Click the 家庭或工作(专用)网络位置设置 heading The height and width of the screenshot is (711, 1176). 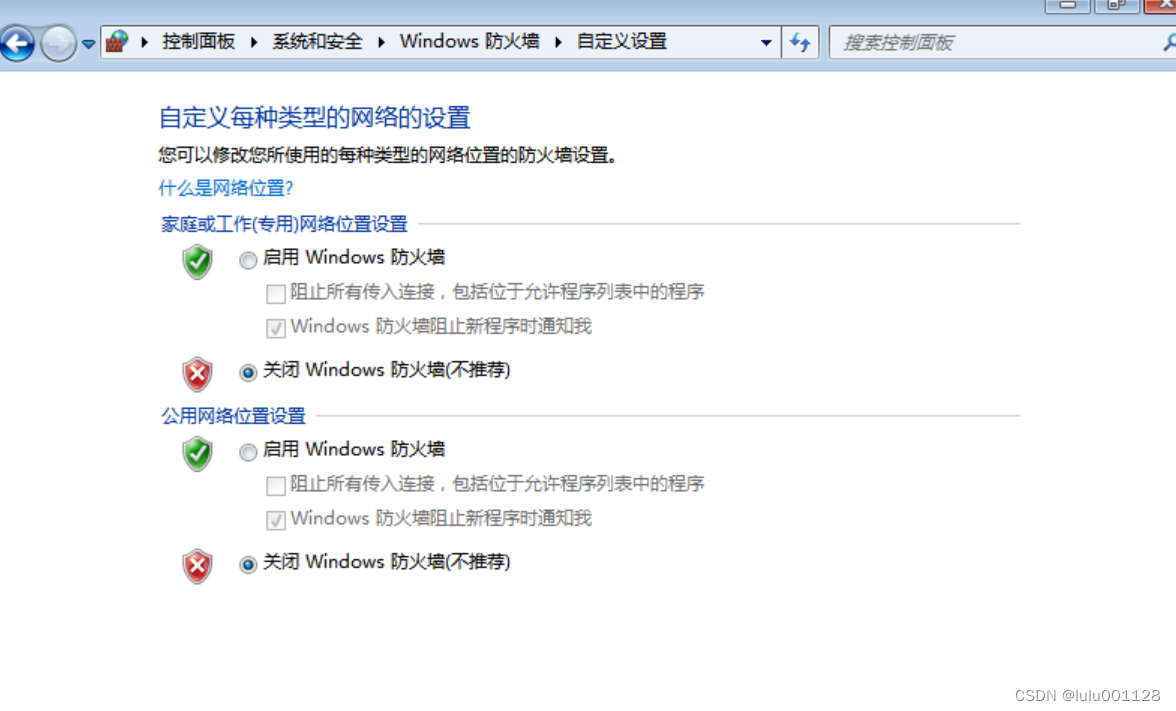(284, 224)
